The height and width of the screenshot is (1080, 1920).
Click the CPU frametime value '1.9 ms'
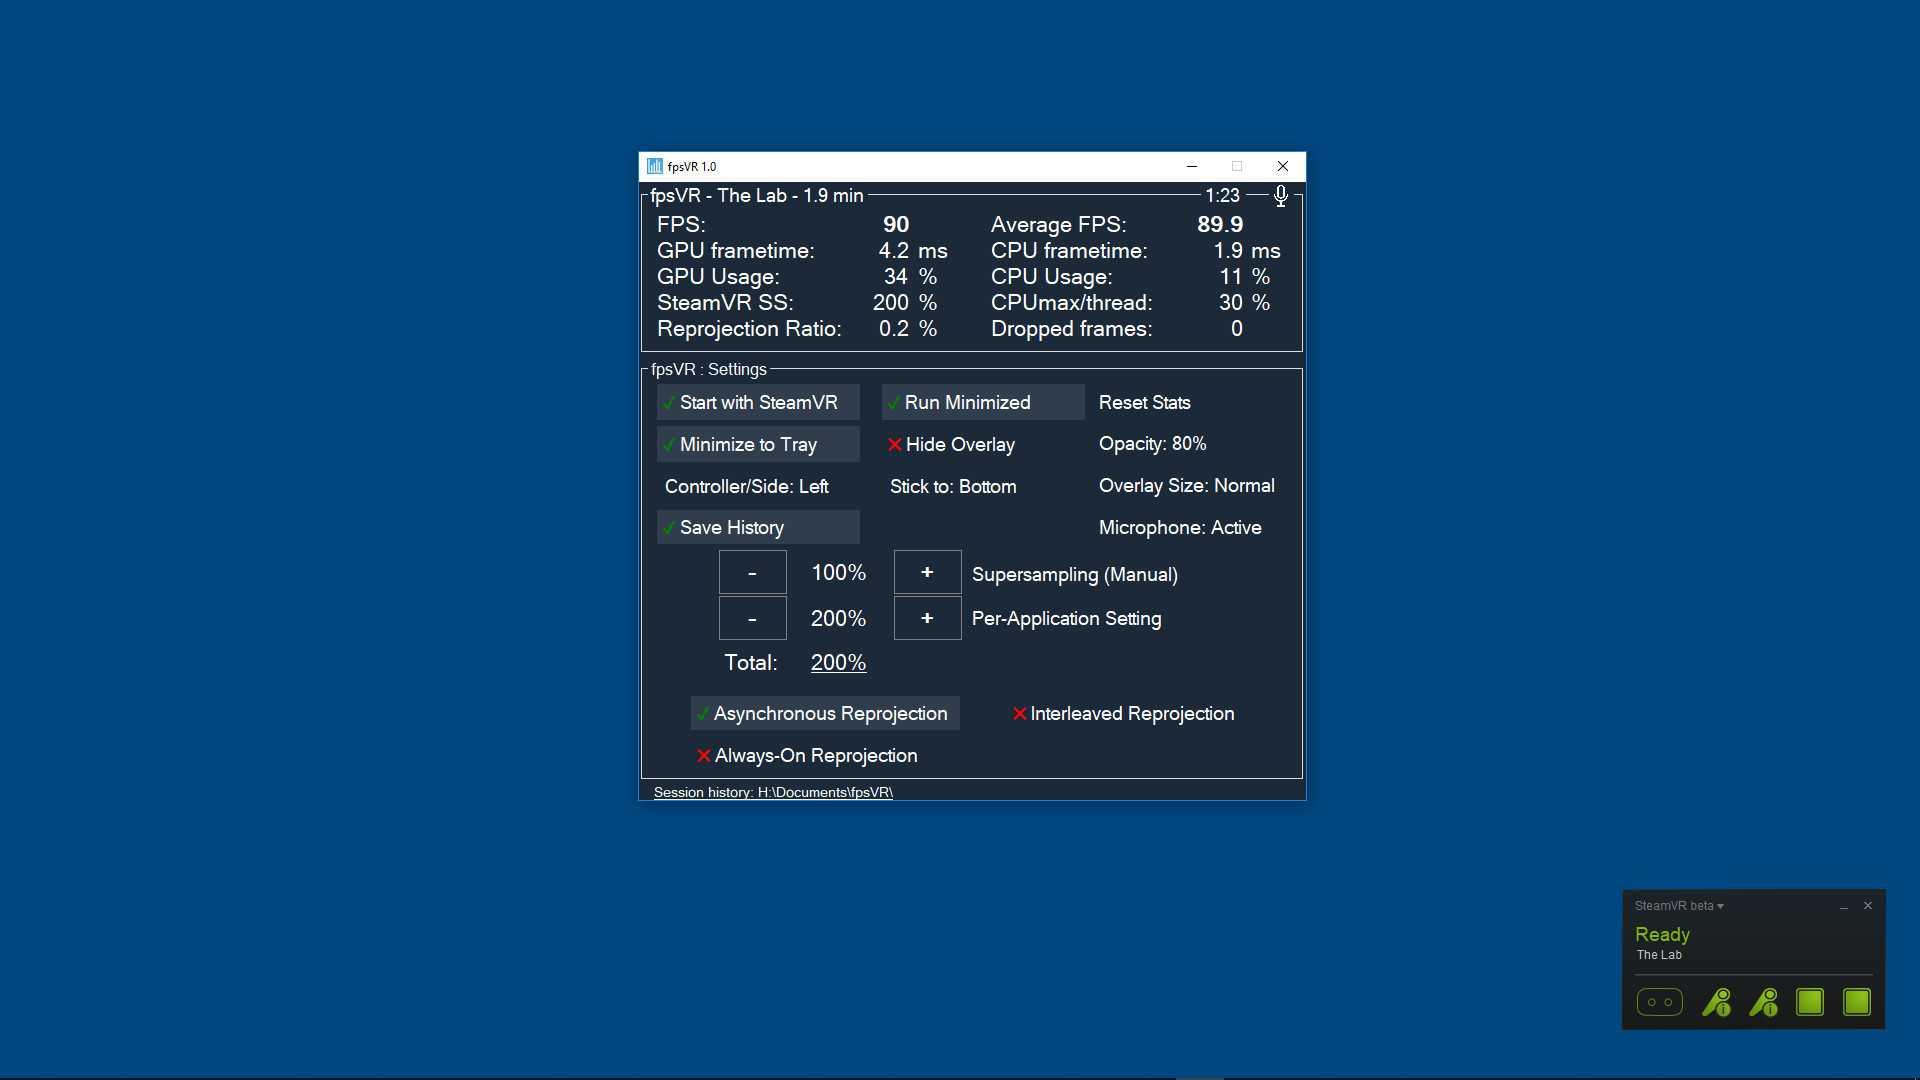1247,250
